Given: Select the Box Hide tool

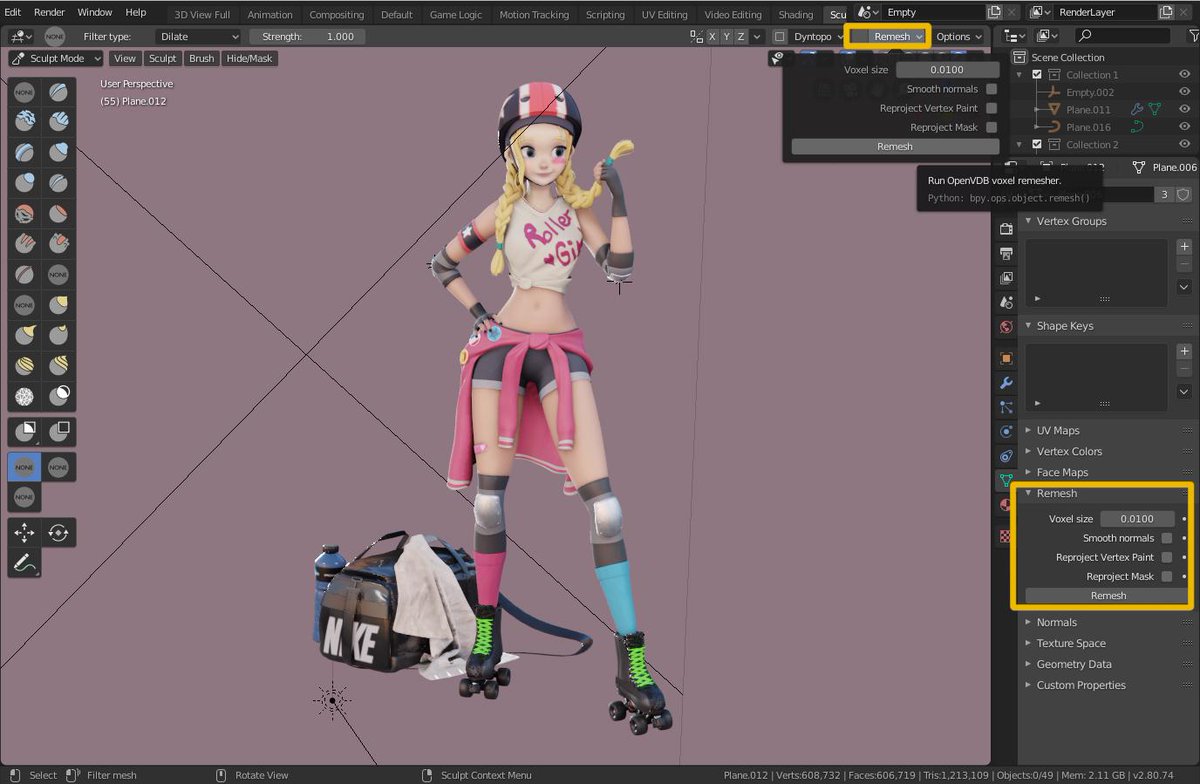Looking at the screenshot, I should click(x=59, y=432).
